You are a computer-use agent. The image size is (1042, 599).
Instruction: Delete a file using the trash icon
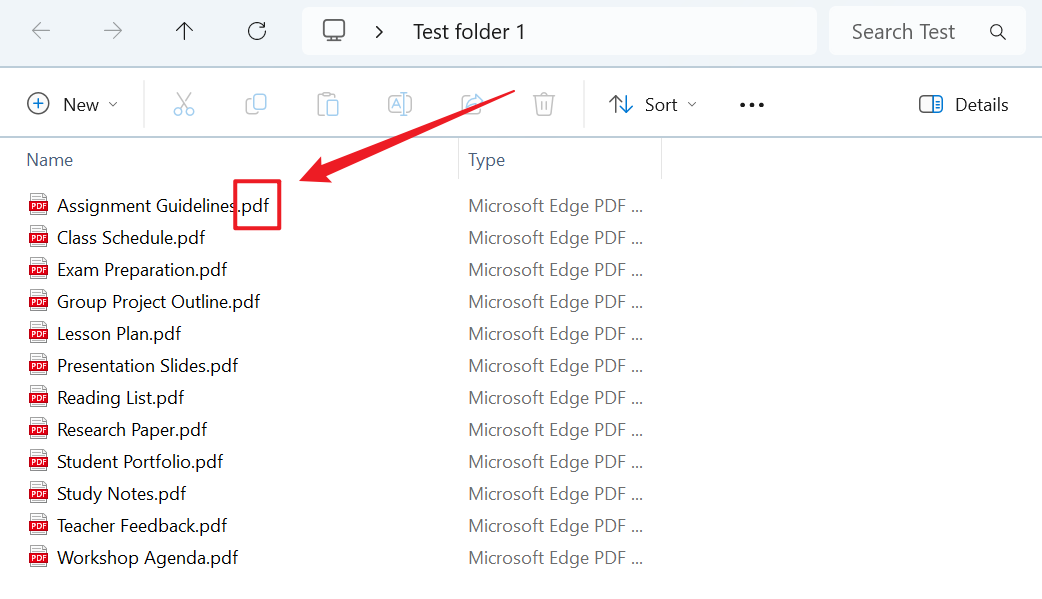(x=543, y=103)
